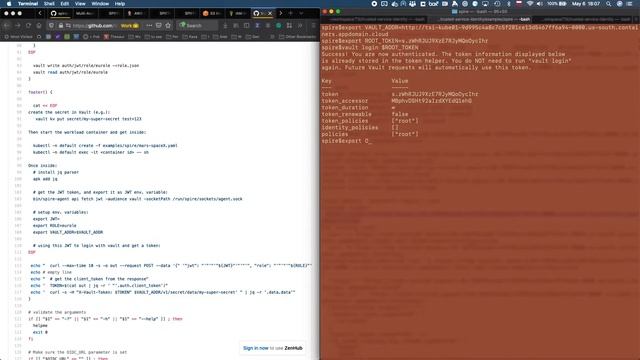Click the shield tracking protection icon
This screenshot has width=640, height=360.
point(51,25)
